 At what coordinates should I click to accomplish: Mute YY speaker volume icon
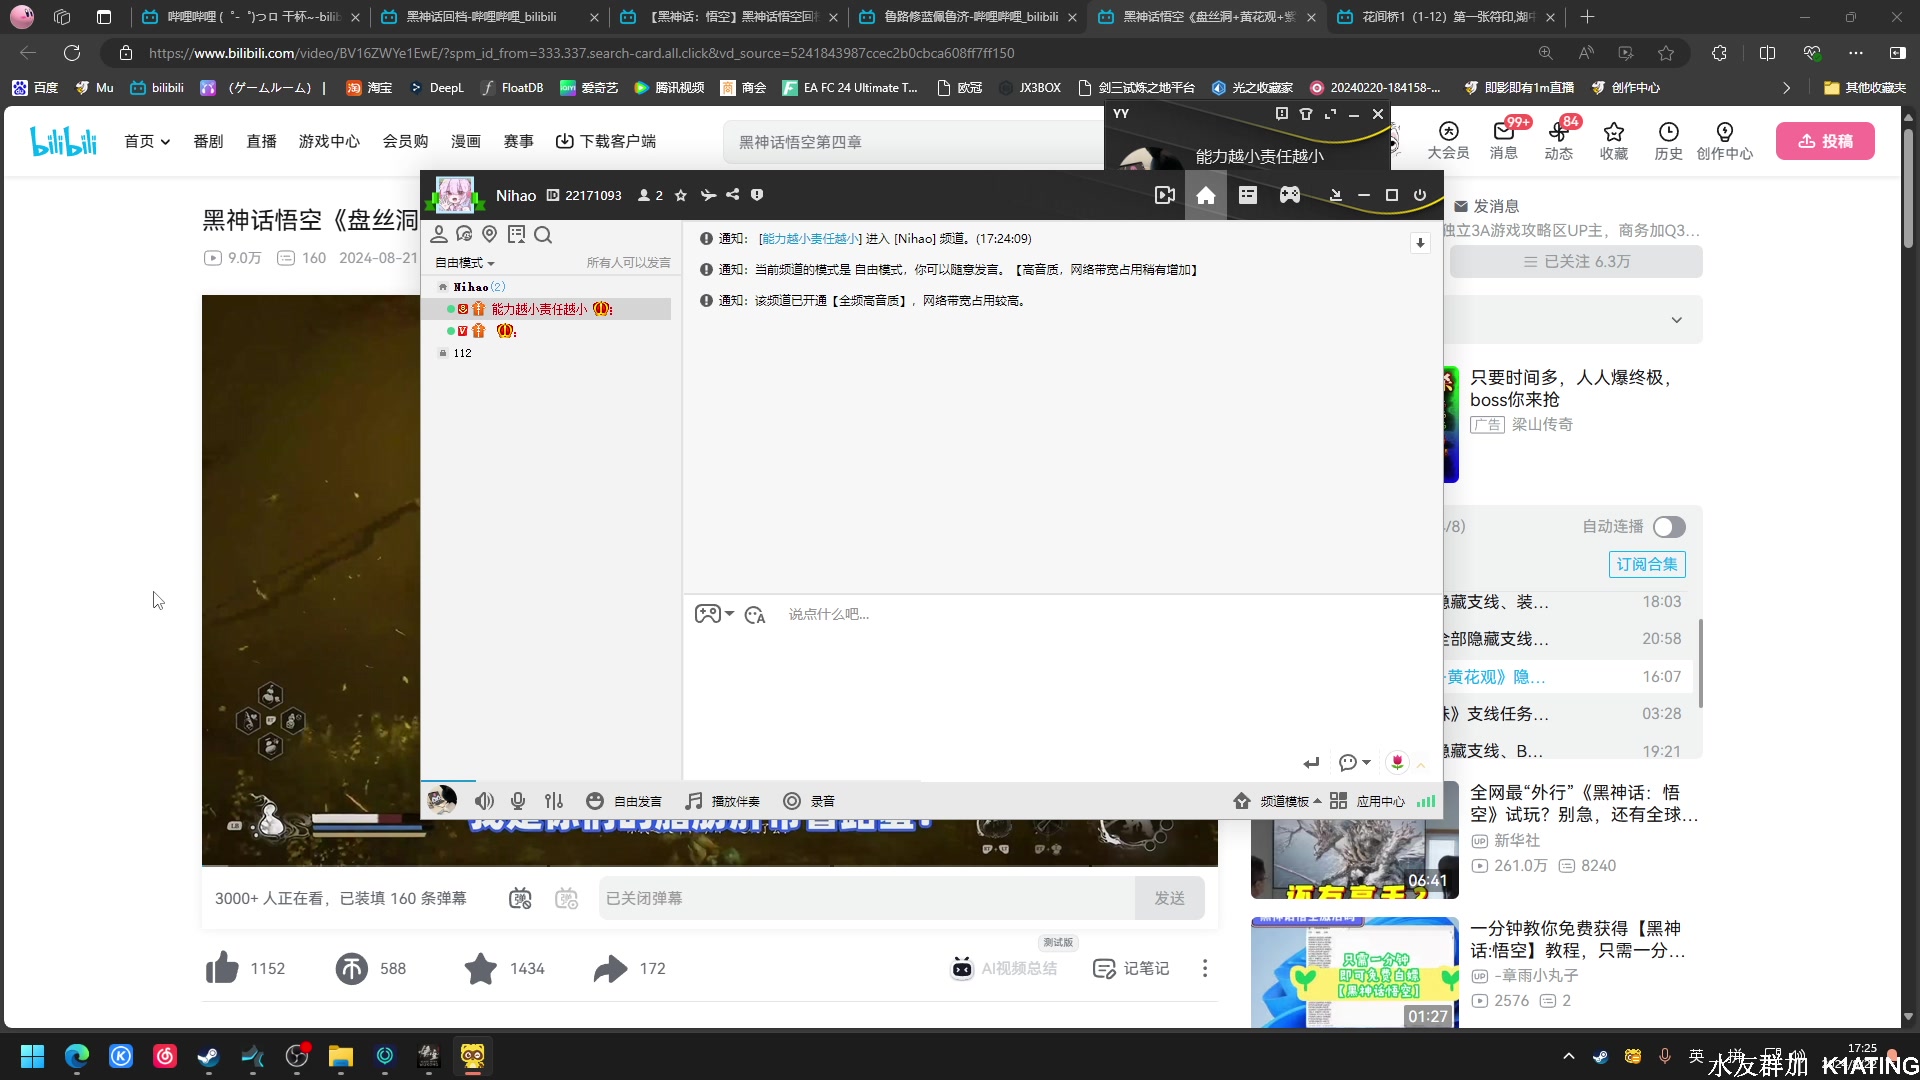click(484, 801)
